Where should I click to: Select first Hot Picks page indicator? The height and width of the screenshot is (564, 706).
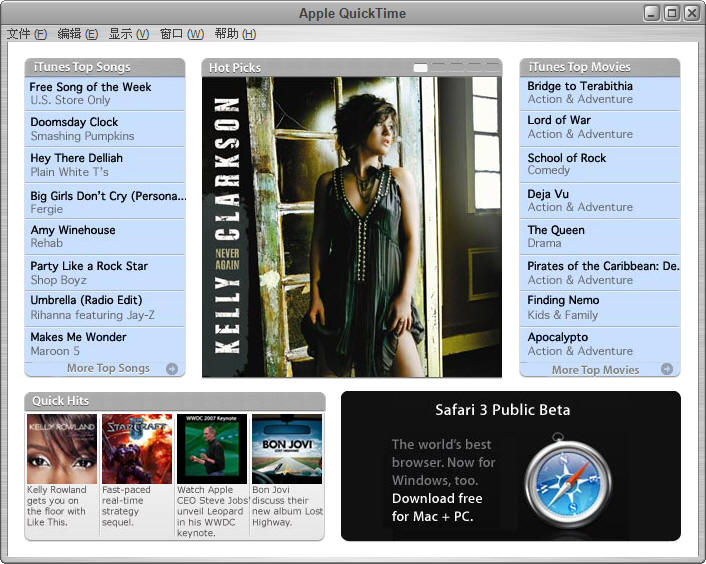coord(420,68)
